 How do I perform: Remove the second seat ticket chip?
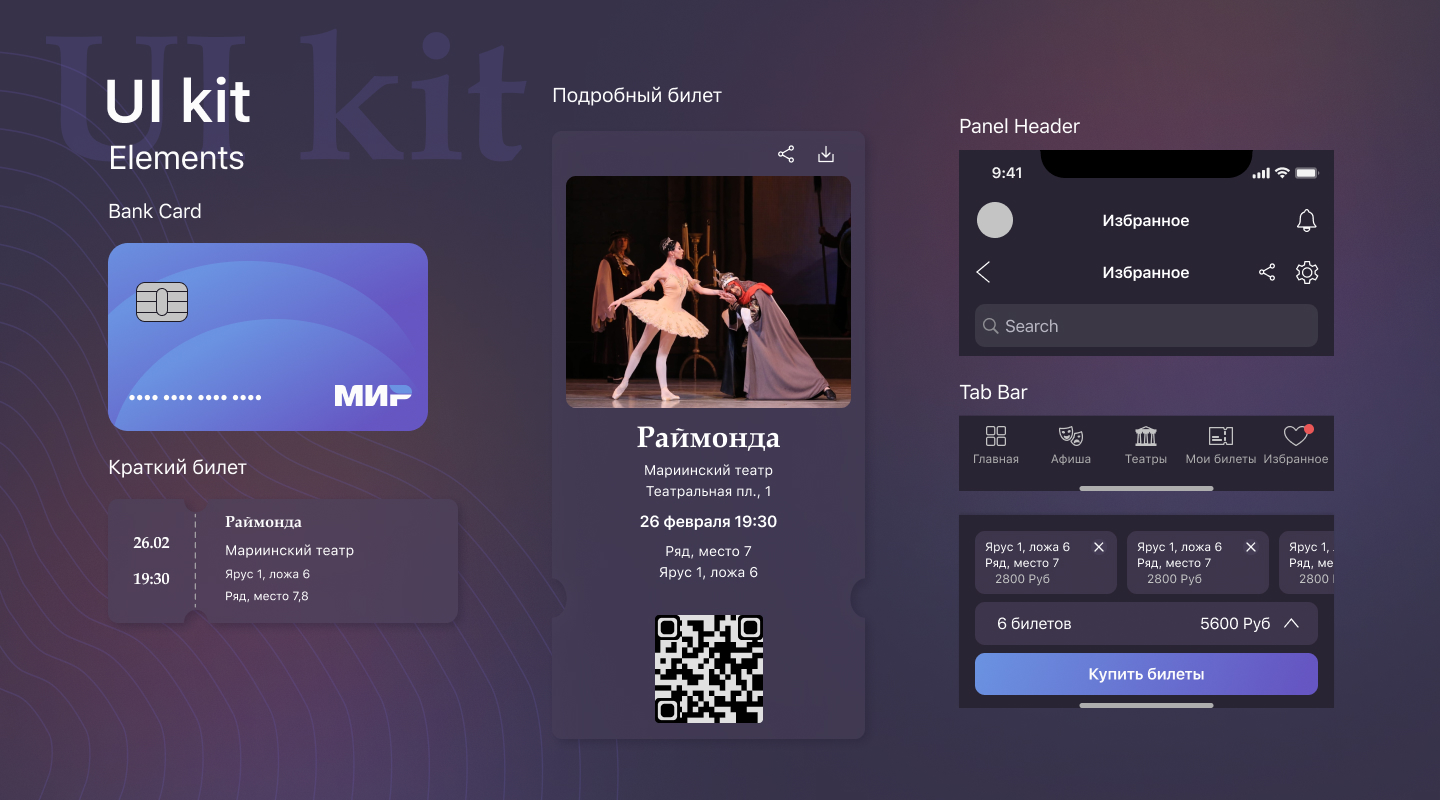[1251, 547]
